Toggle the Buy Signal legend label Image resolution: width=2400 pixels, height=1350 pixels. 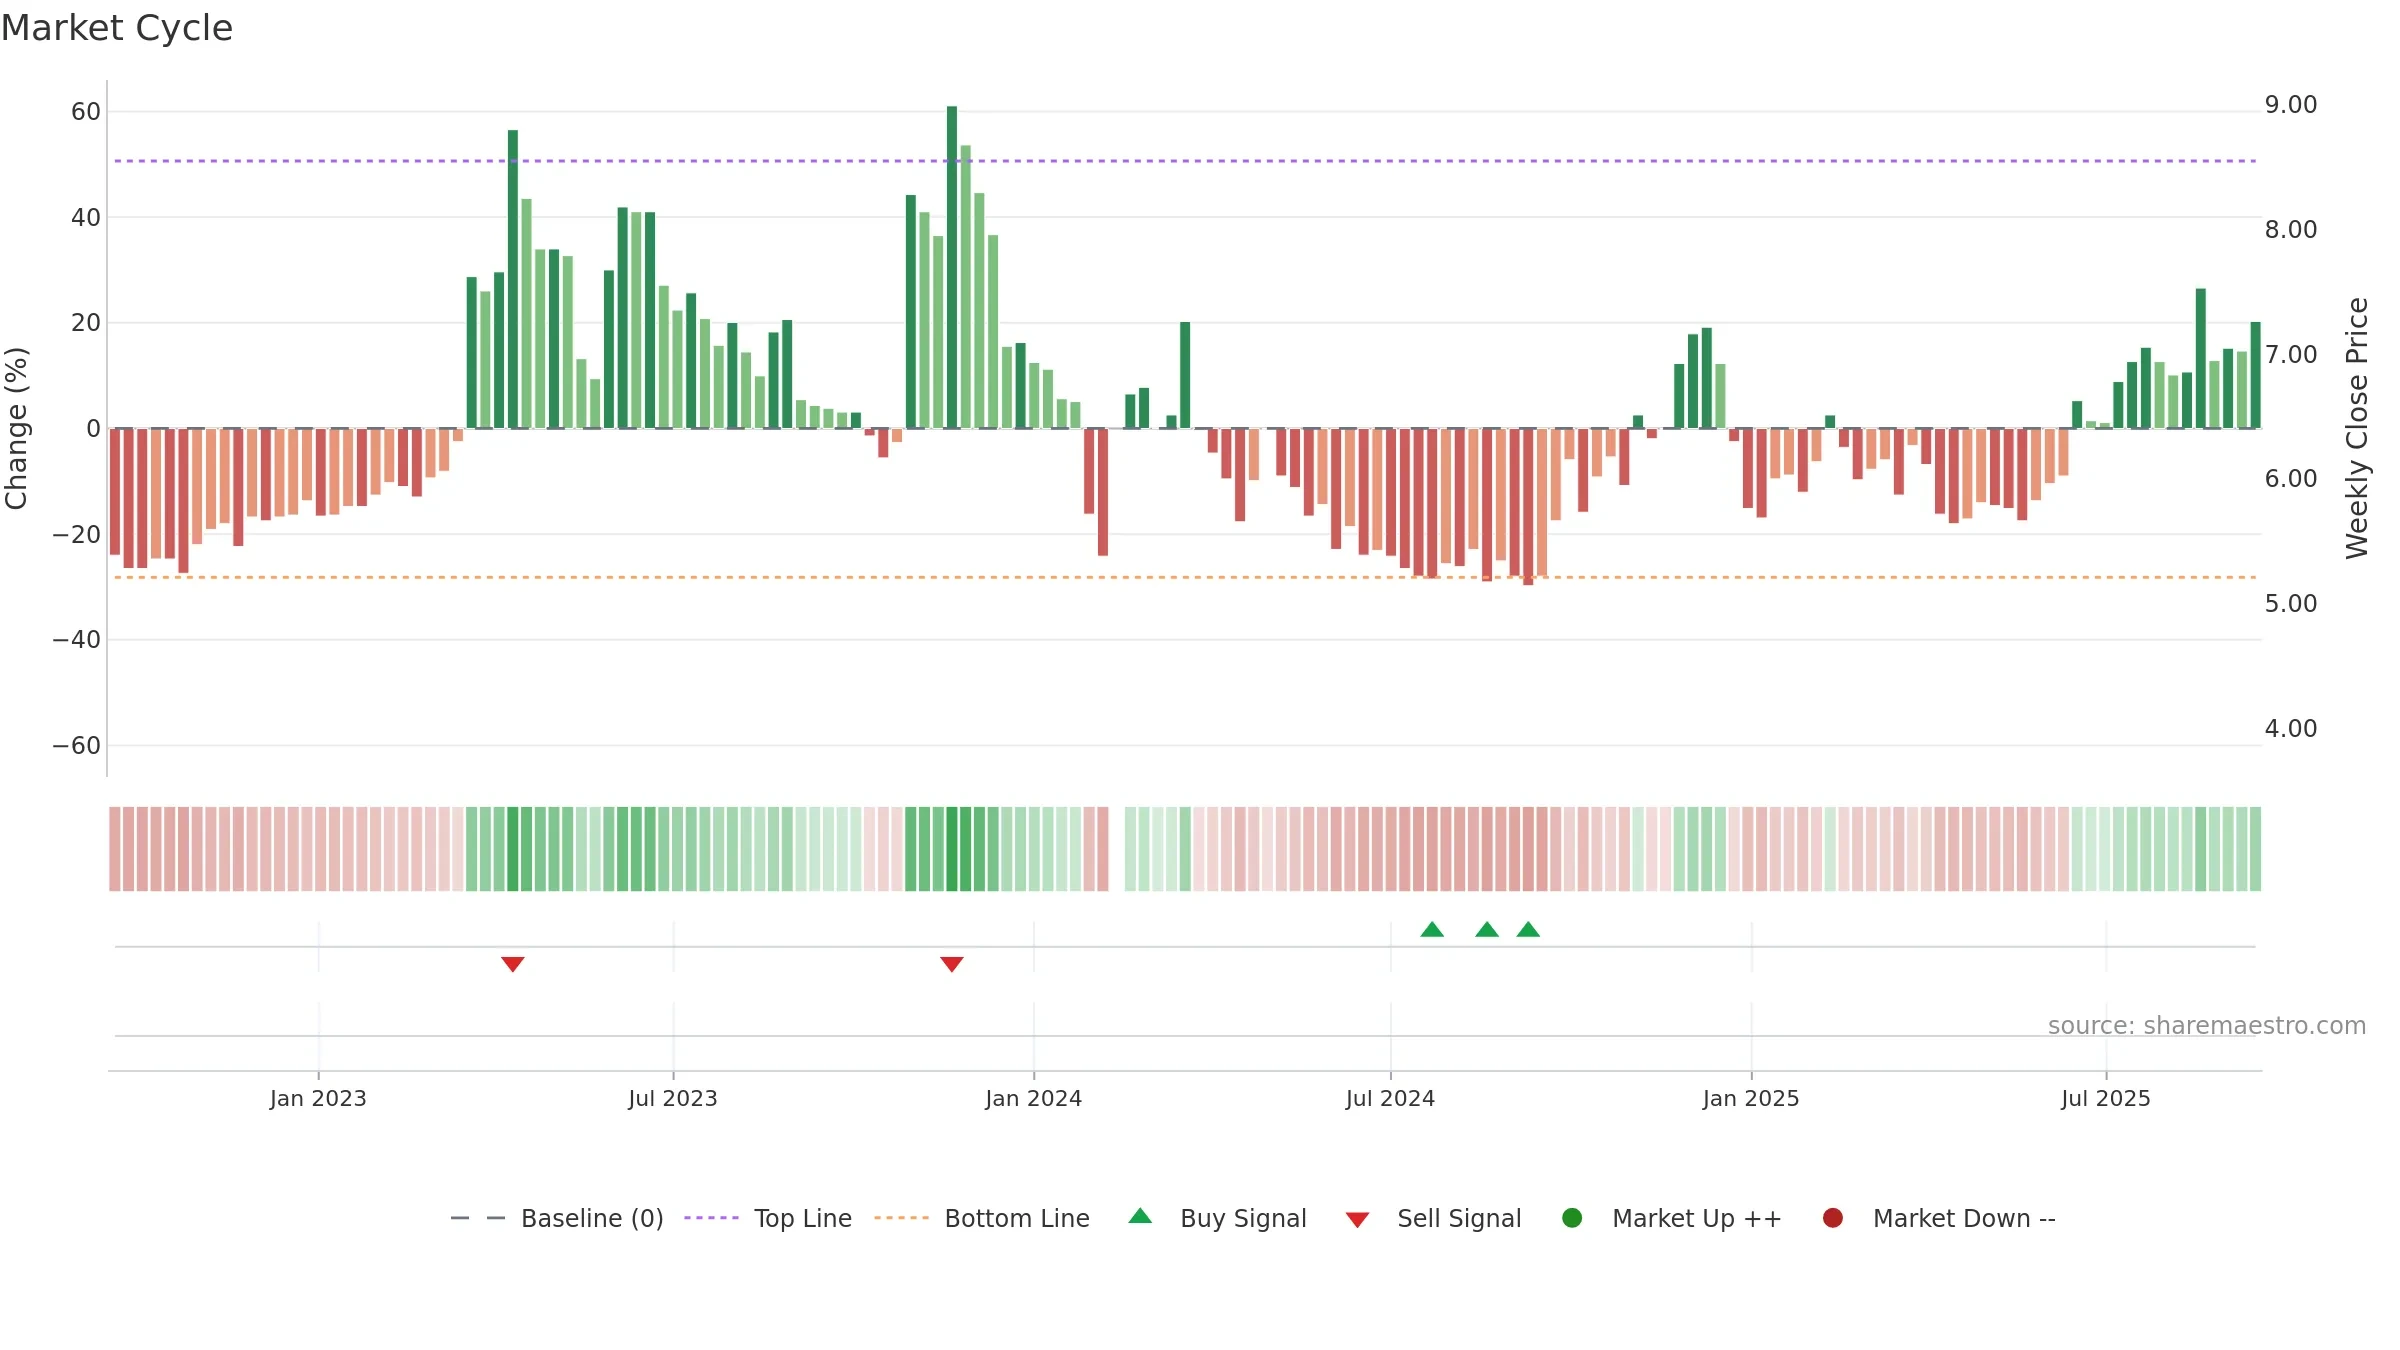[1243, 1218]
